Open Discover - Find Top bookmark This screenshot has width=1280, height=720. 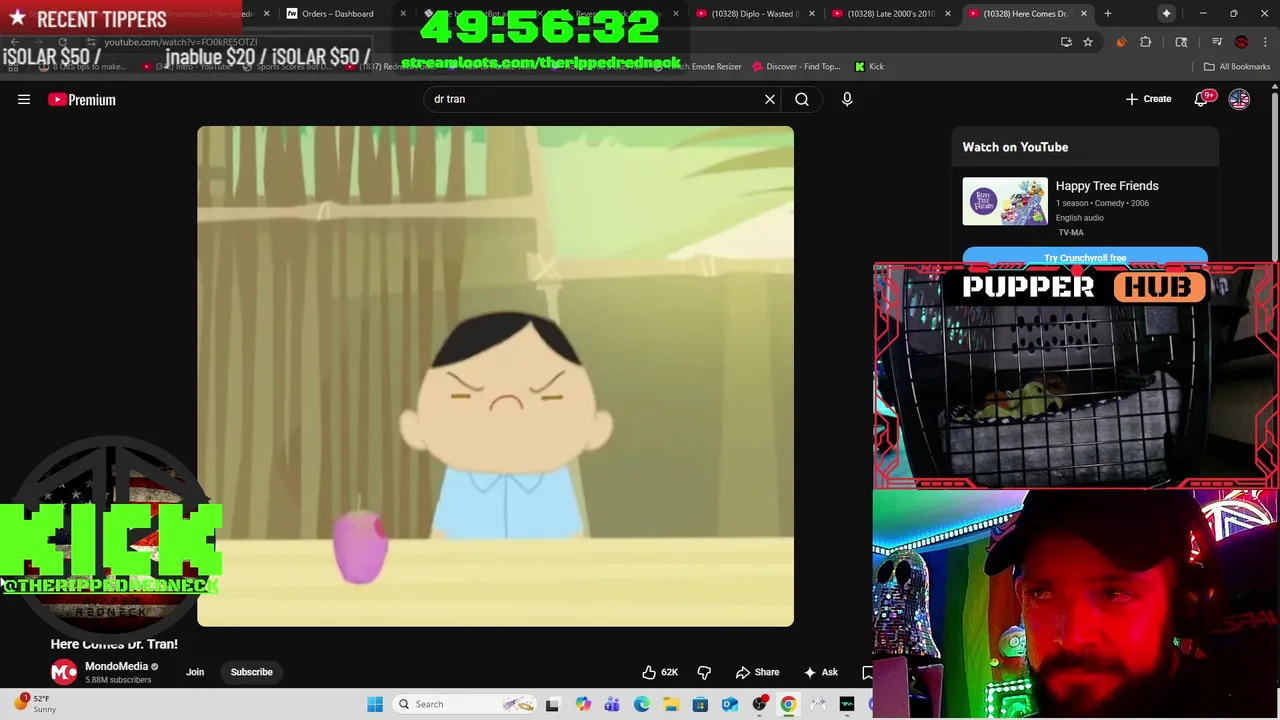click(x=796, y=67)
